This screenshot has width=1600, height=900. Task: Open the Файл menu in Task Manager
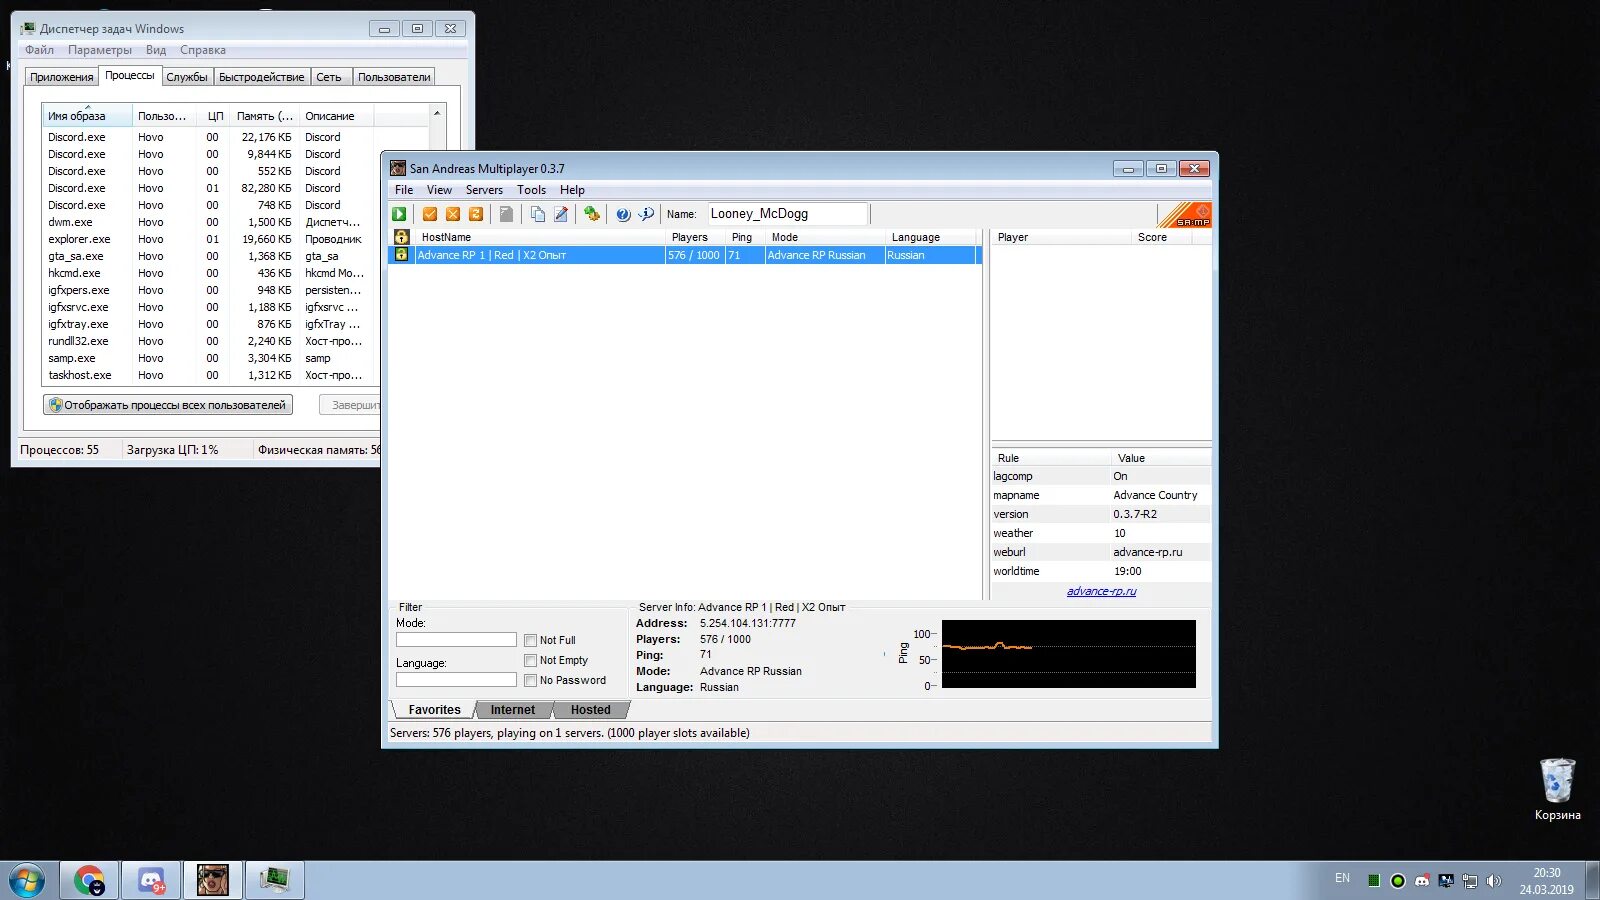point(39,50)
